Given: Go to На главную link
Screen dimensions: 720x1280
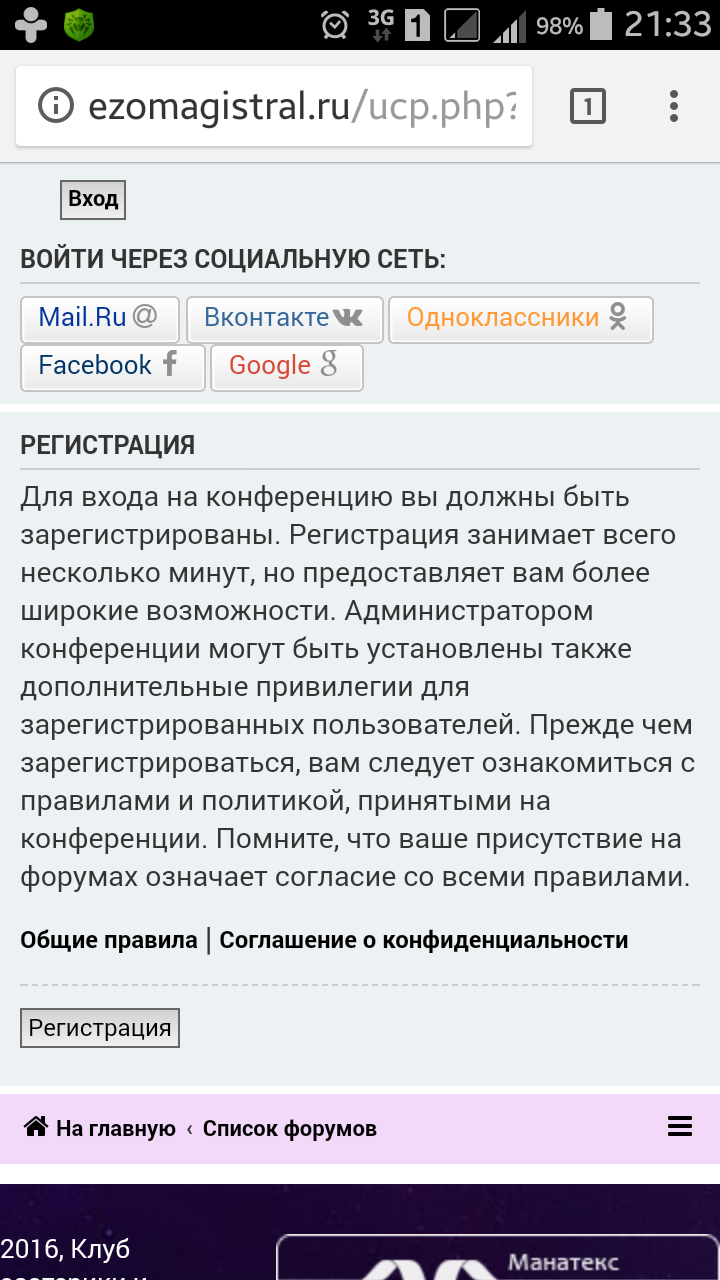Looking at the screenshot, I should coord(115,1129).
